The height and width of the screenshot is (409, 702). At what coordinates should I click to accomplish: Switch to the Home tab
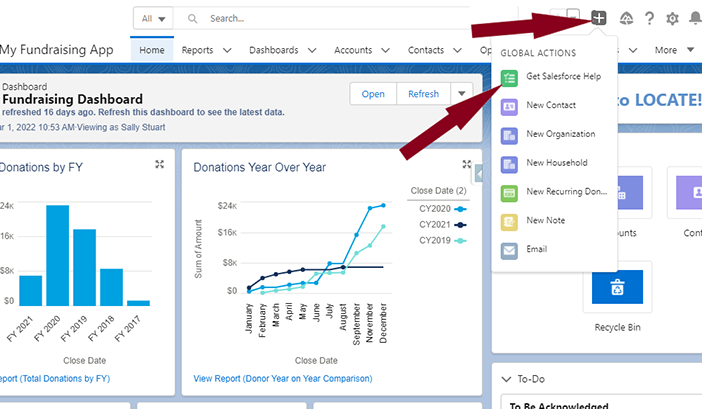click(x=152, y=50)
